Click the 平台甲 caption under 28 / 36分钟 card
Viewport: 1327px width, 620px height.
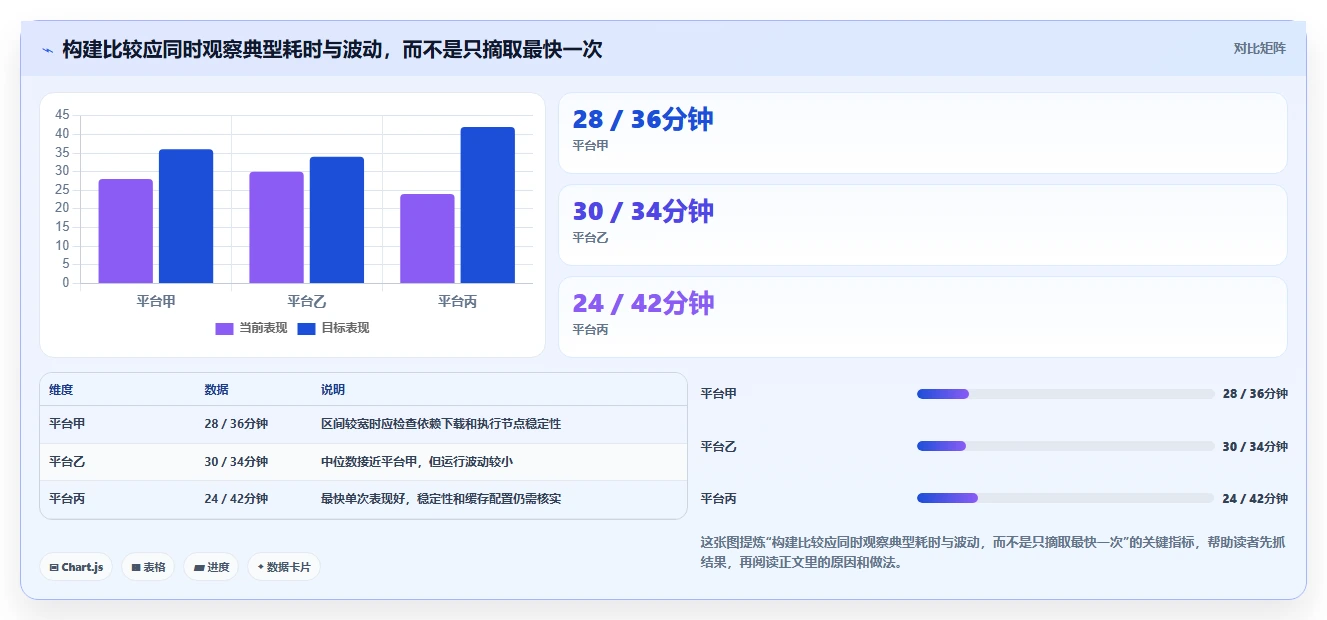pos(590,146)
